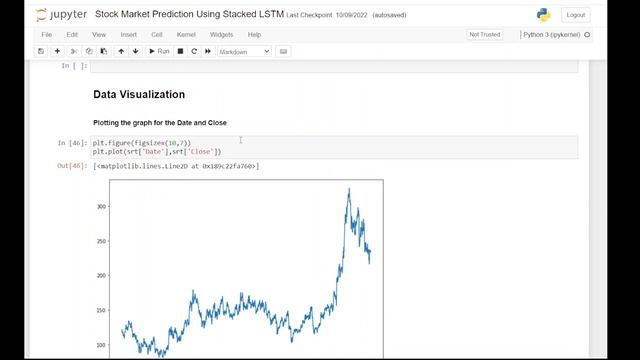The image size is (640, 360).
Task: Interrupt the kernel with stop icon
Action: click(x=180, y=51)
